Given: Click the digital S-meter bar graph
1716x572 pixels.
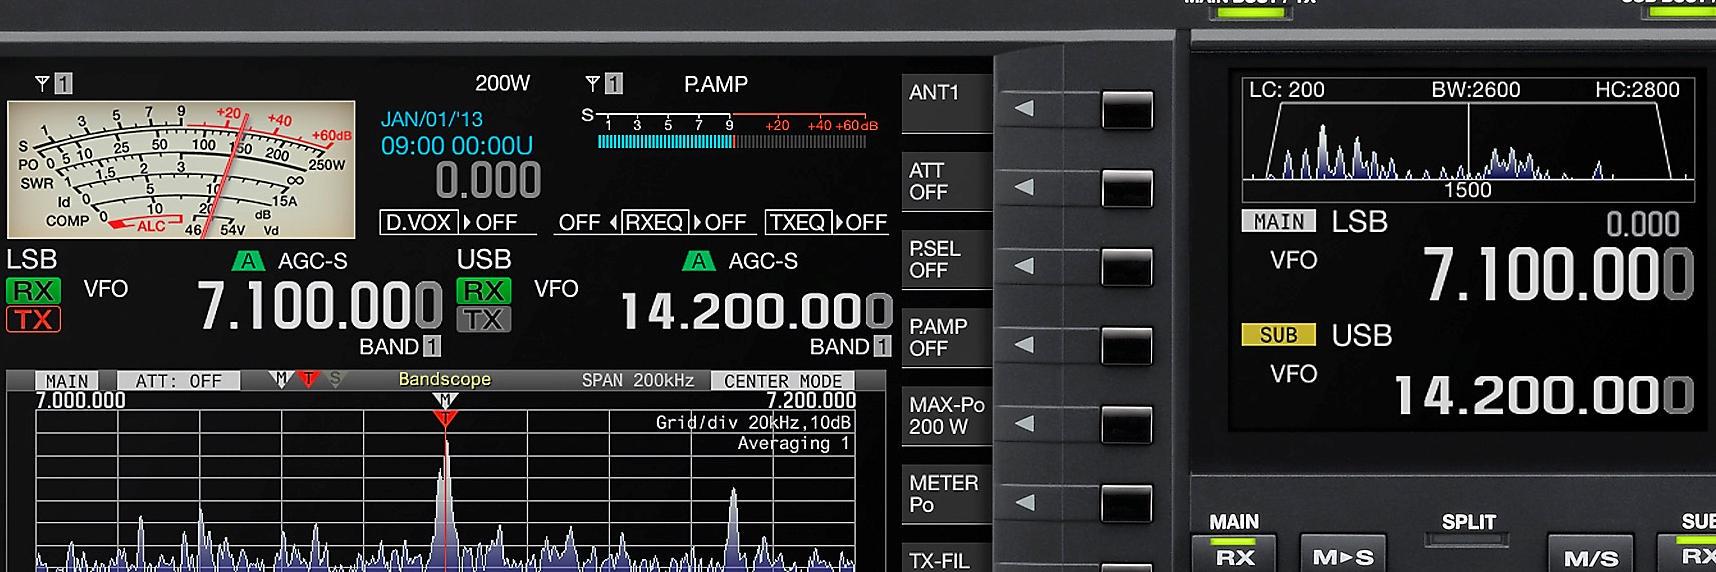Looking at the screenshot, I should tap(732, 141).
